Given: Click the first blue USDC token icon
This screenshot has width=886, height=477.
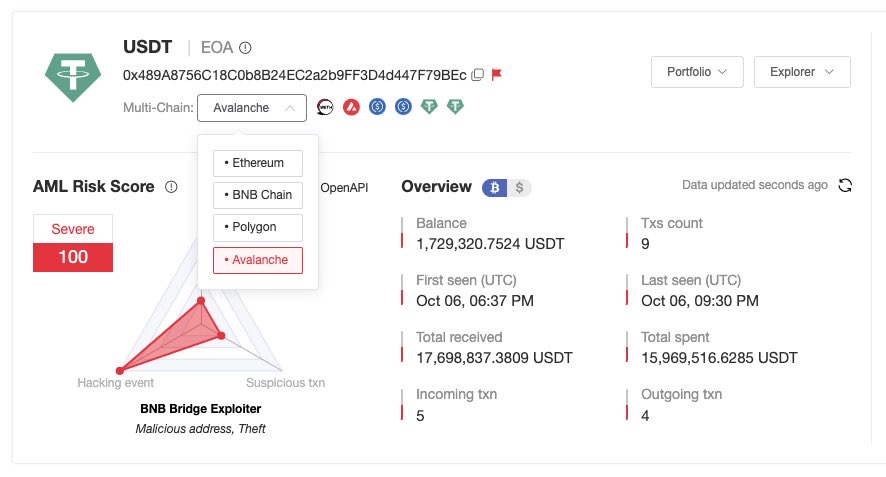Looking at the screenshot, I should 377,107.
